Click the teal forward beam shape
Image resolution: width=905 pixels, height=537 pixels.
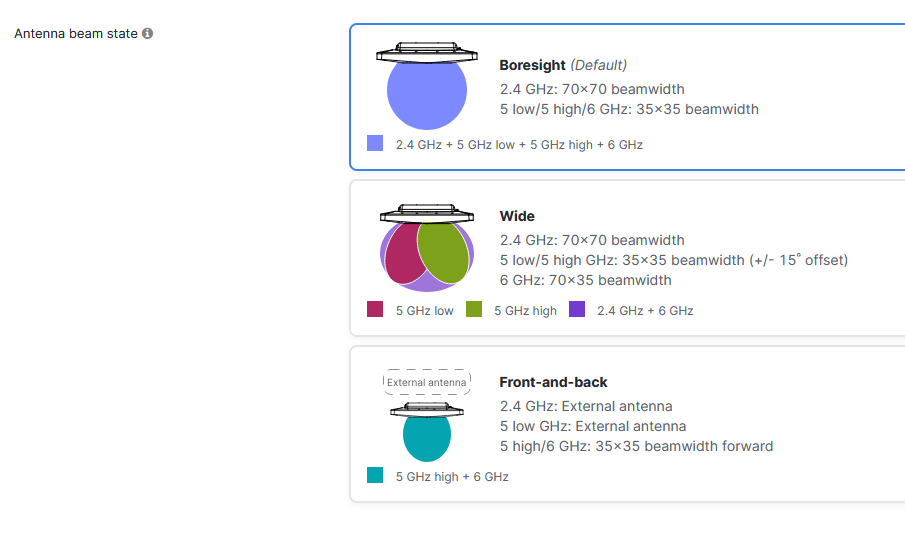[427, 437]
